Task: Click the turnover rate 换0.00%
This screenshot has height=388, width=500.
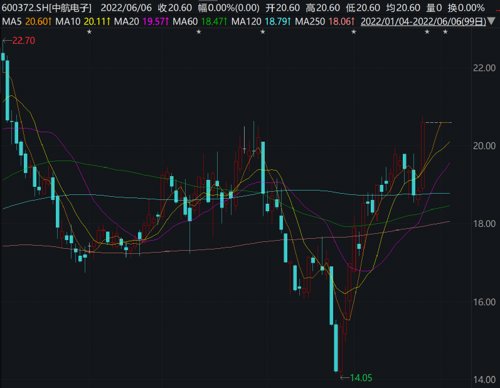Action: coord(466,8)
